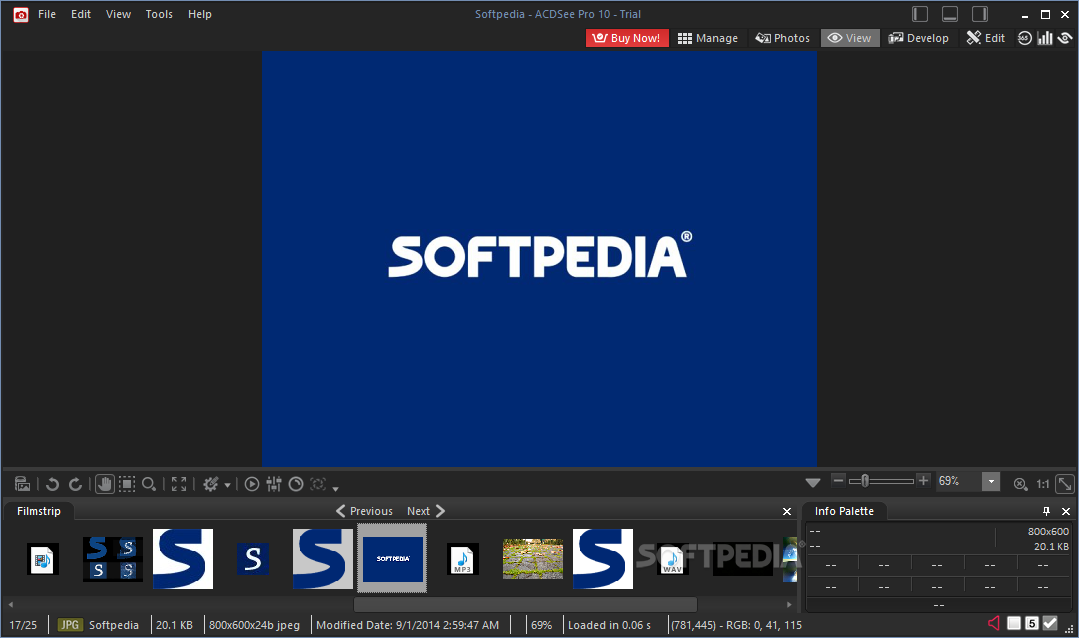Select the highlighted Softpedia logo thumbnail
This screenshot has width=1079, height=638.
392,558
